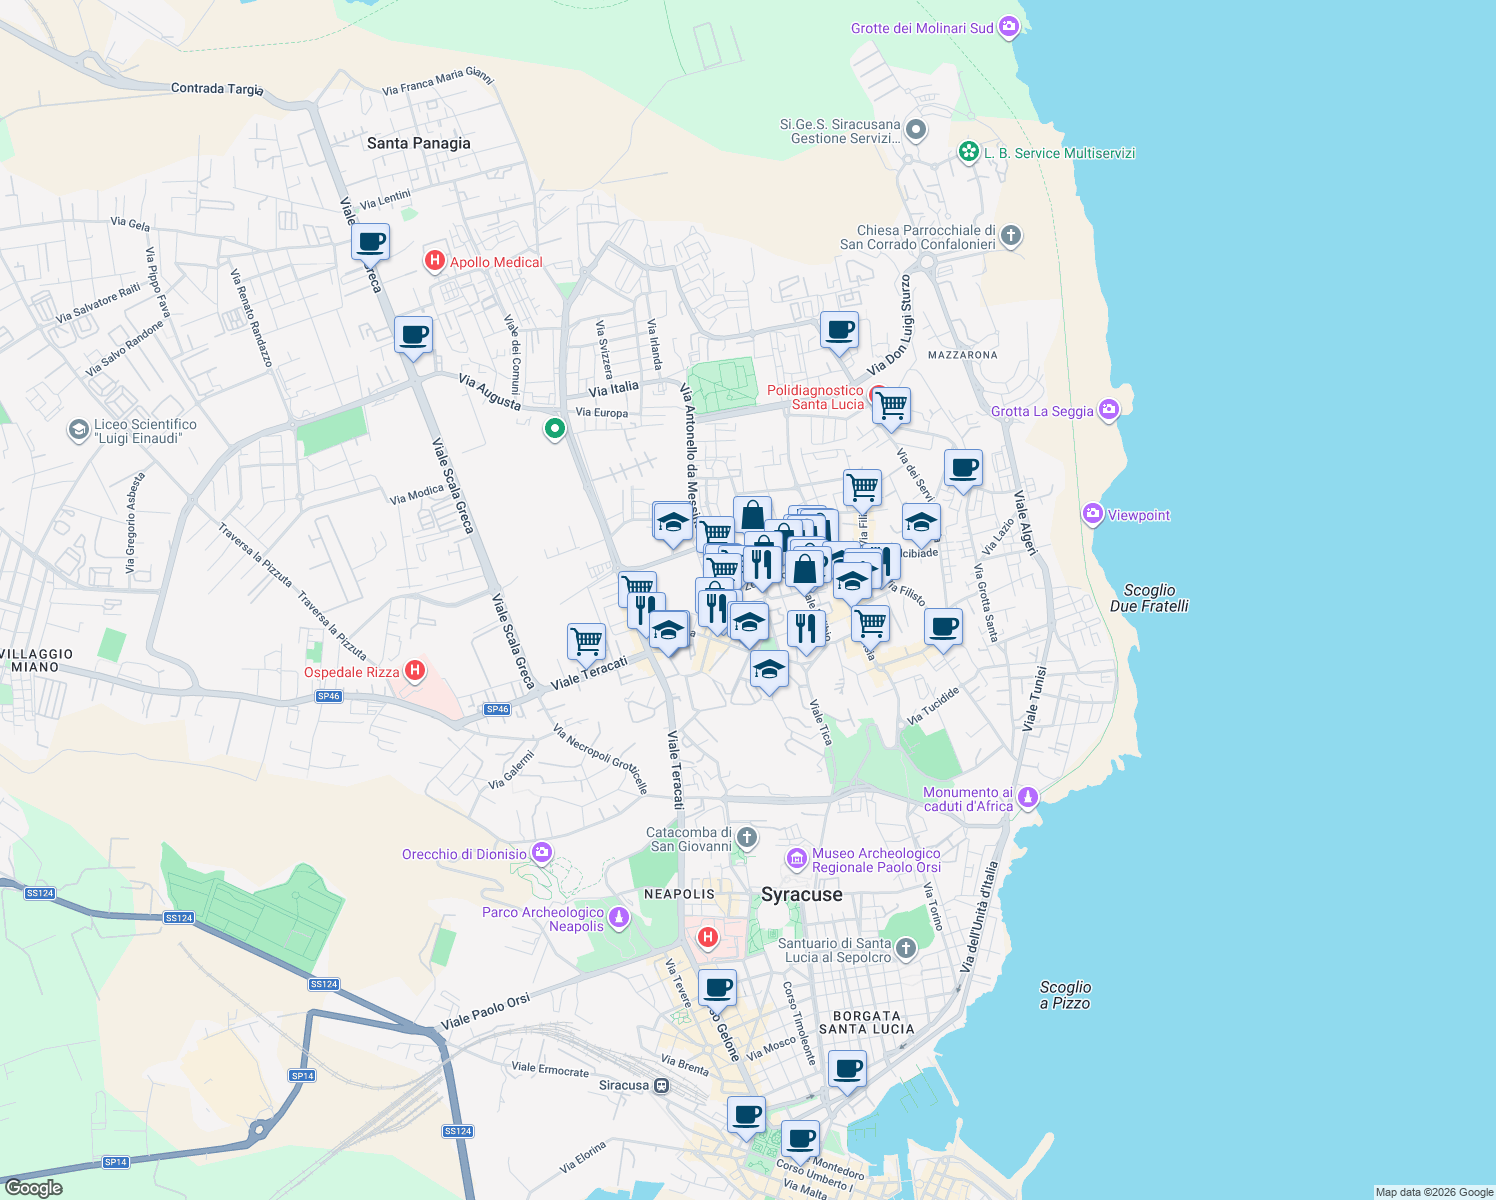
Task: Open the supermarket cart icon near Polidiagnostico Santa Lucia
Action: click(891, 406)
